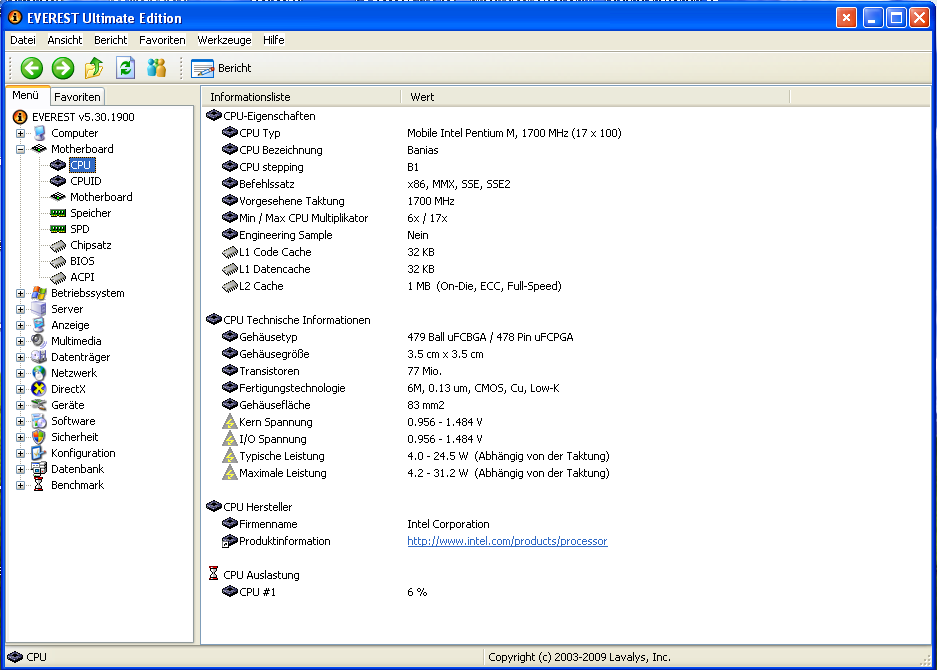Open the Datei menu

[x=23, y=40]
